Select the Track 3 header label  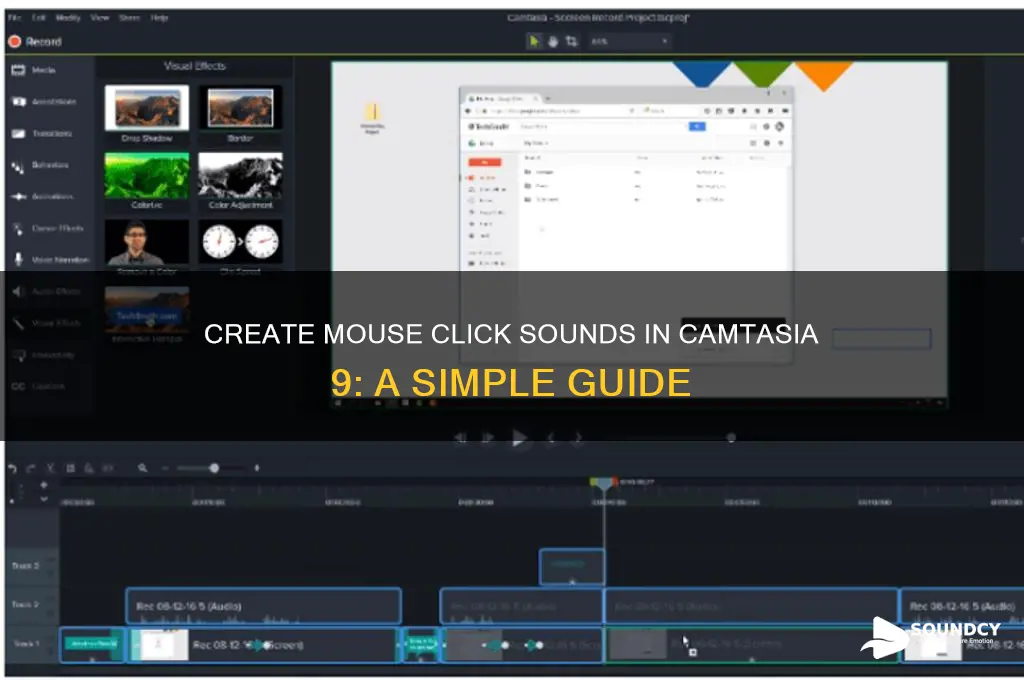pos(25,566)
